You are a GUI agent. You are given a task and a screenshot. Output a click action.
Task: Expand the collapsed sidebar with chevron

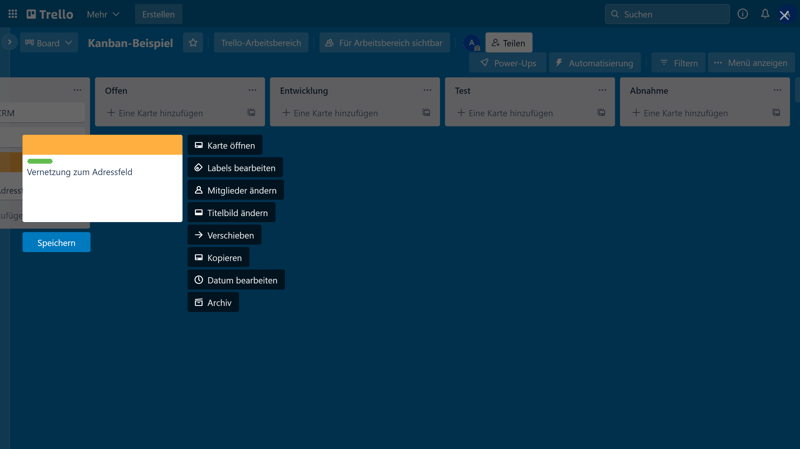coord(9,42)
